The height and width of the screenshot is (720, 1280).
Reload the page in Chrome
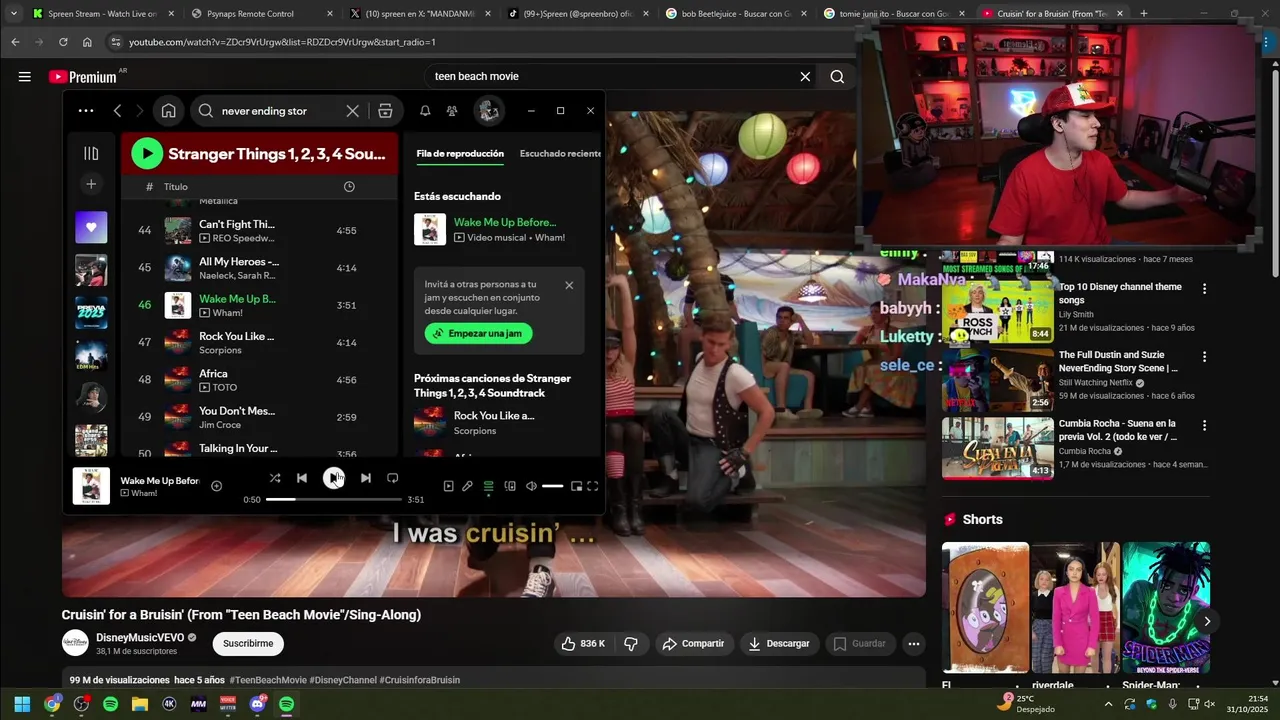tap(63, 42)
